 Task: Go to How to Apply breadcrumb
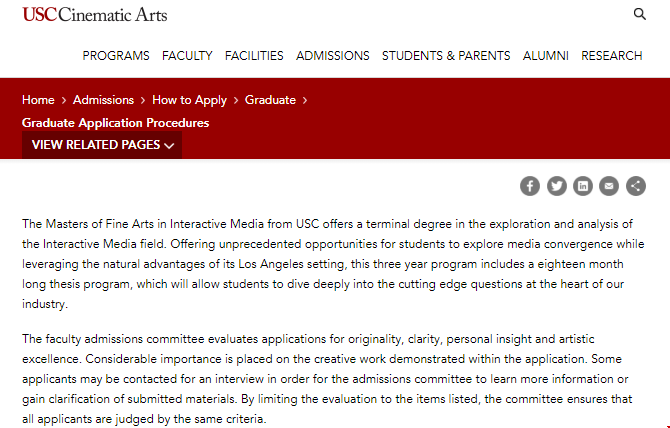[189, 100]
